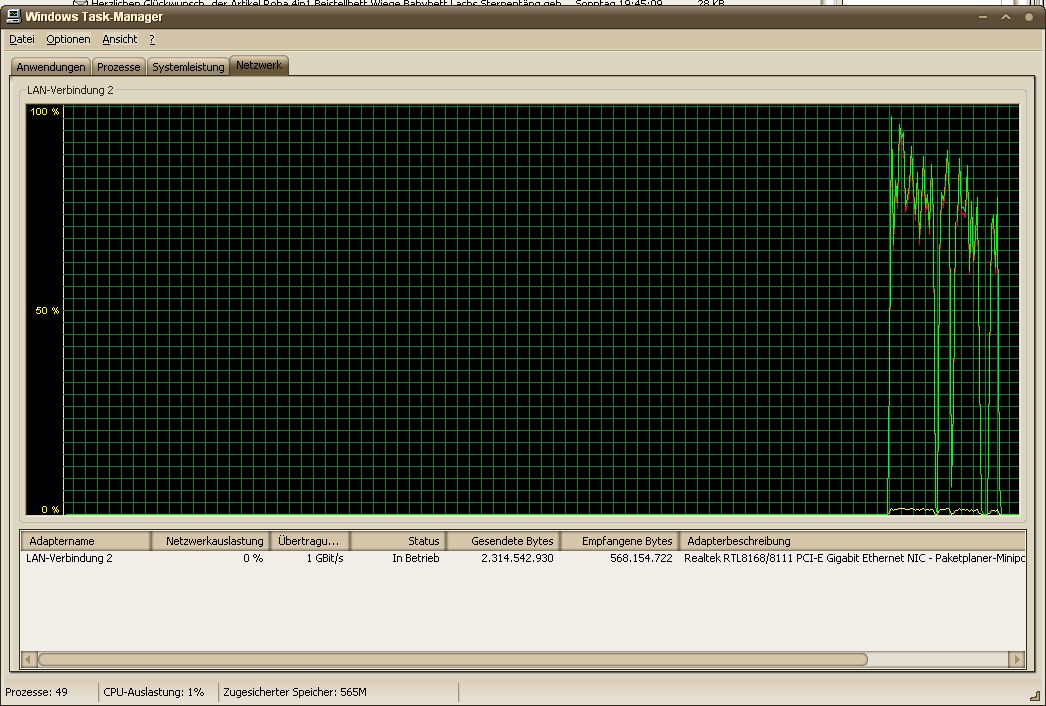Click the Status column header
1046x706 pixels.
[x=398, y=541]
